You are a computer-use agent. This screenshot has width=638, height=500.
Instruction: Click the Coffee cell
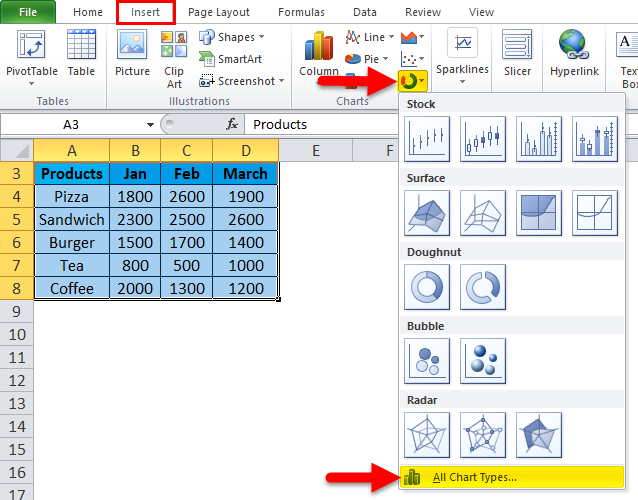(72, 288)
